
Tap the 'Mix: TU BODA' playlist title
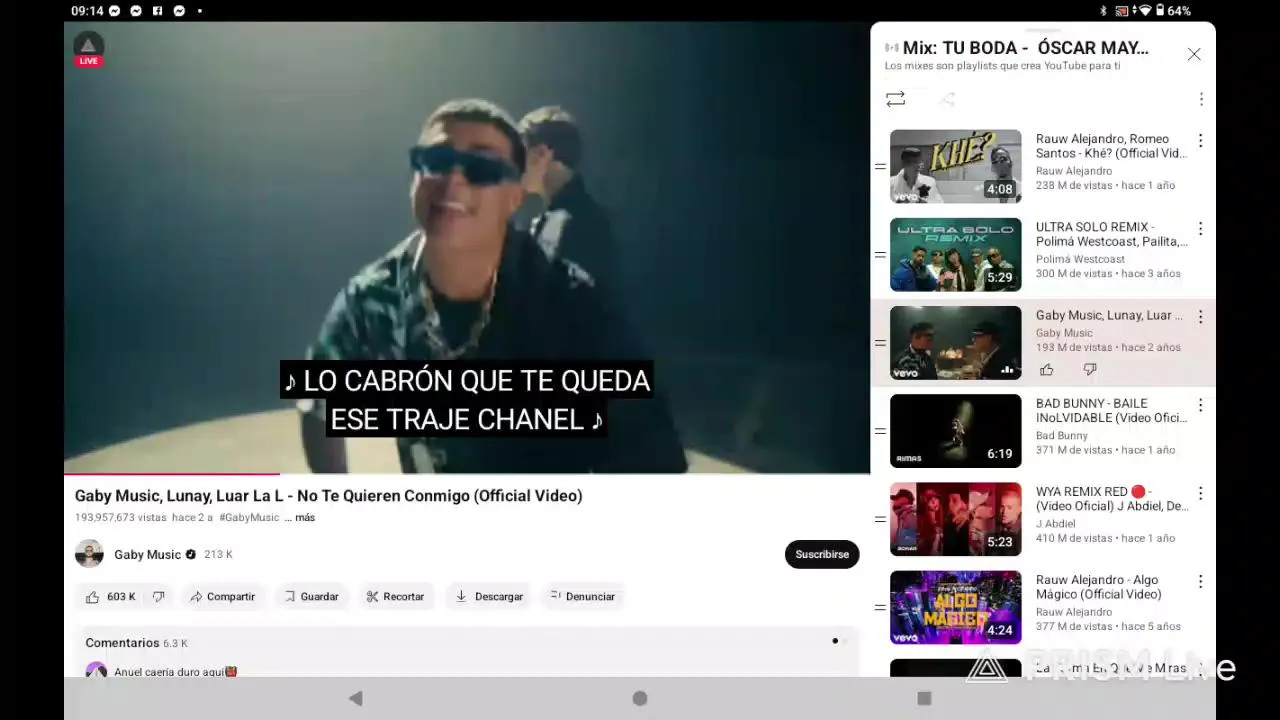click(x=1026, y=48)
